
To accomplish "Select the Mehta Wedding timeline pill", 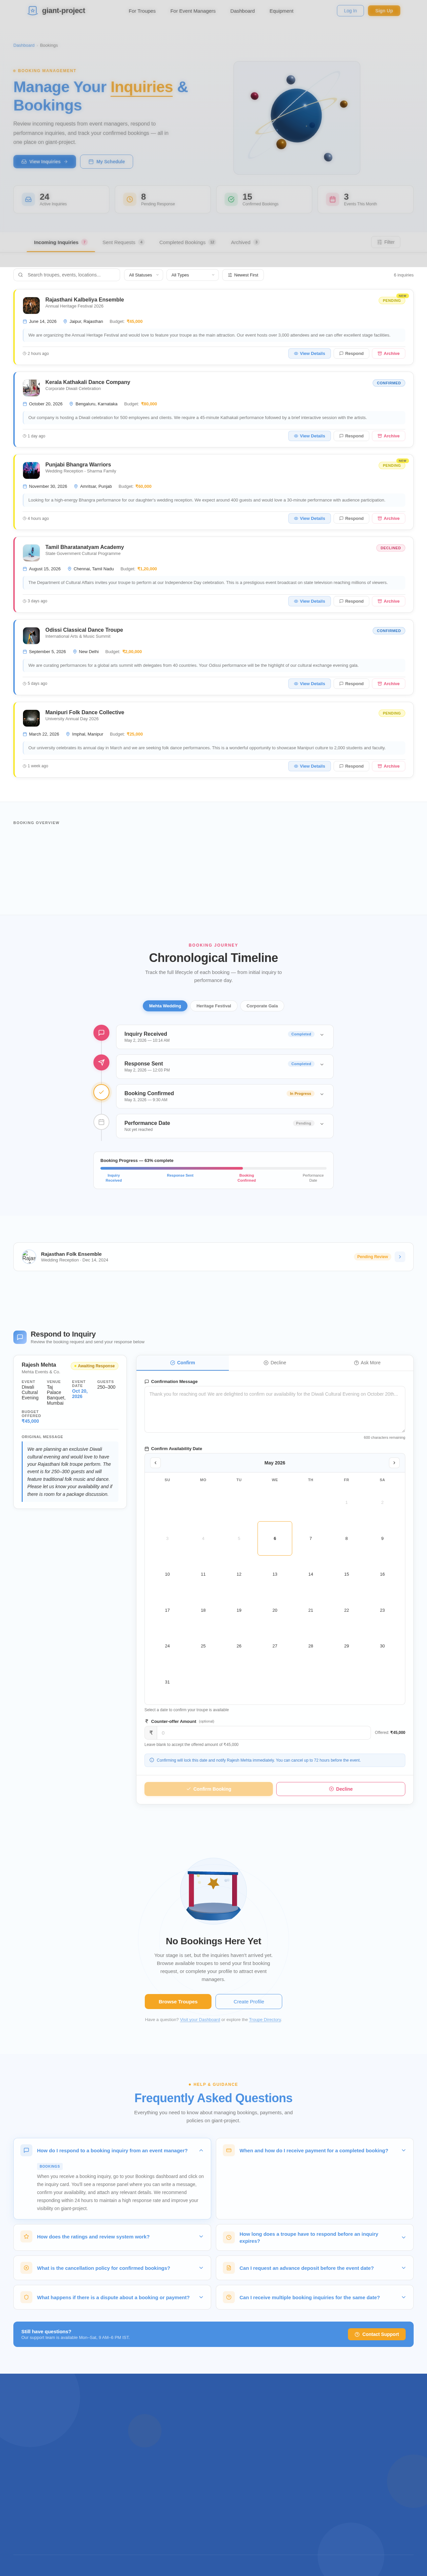I will coord(165,1006).
